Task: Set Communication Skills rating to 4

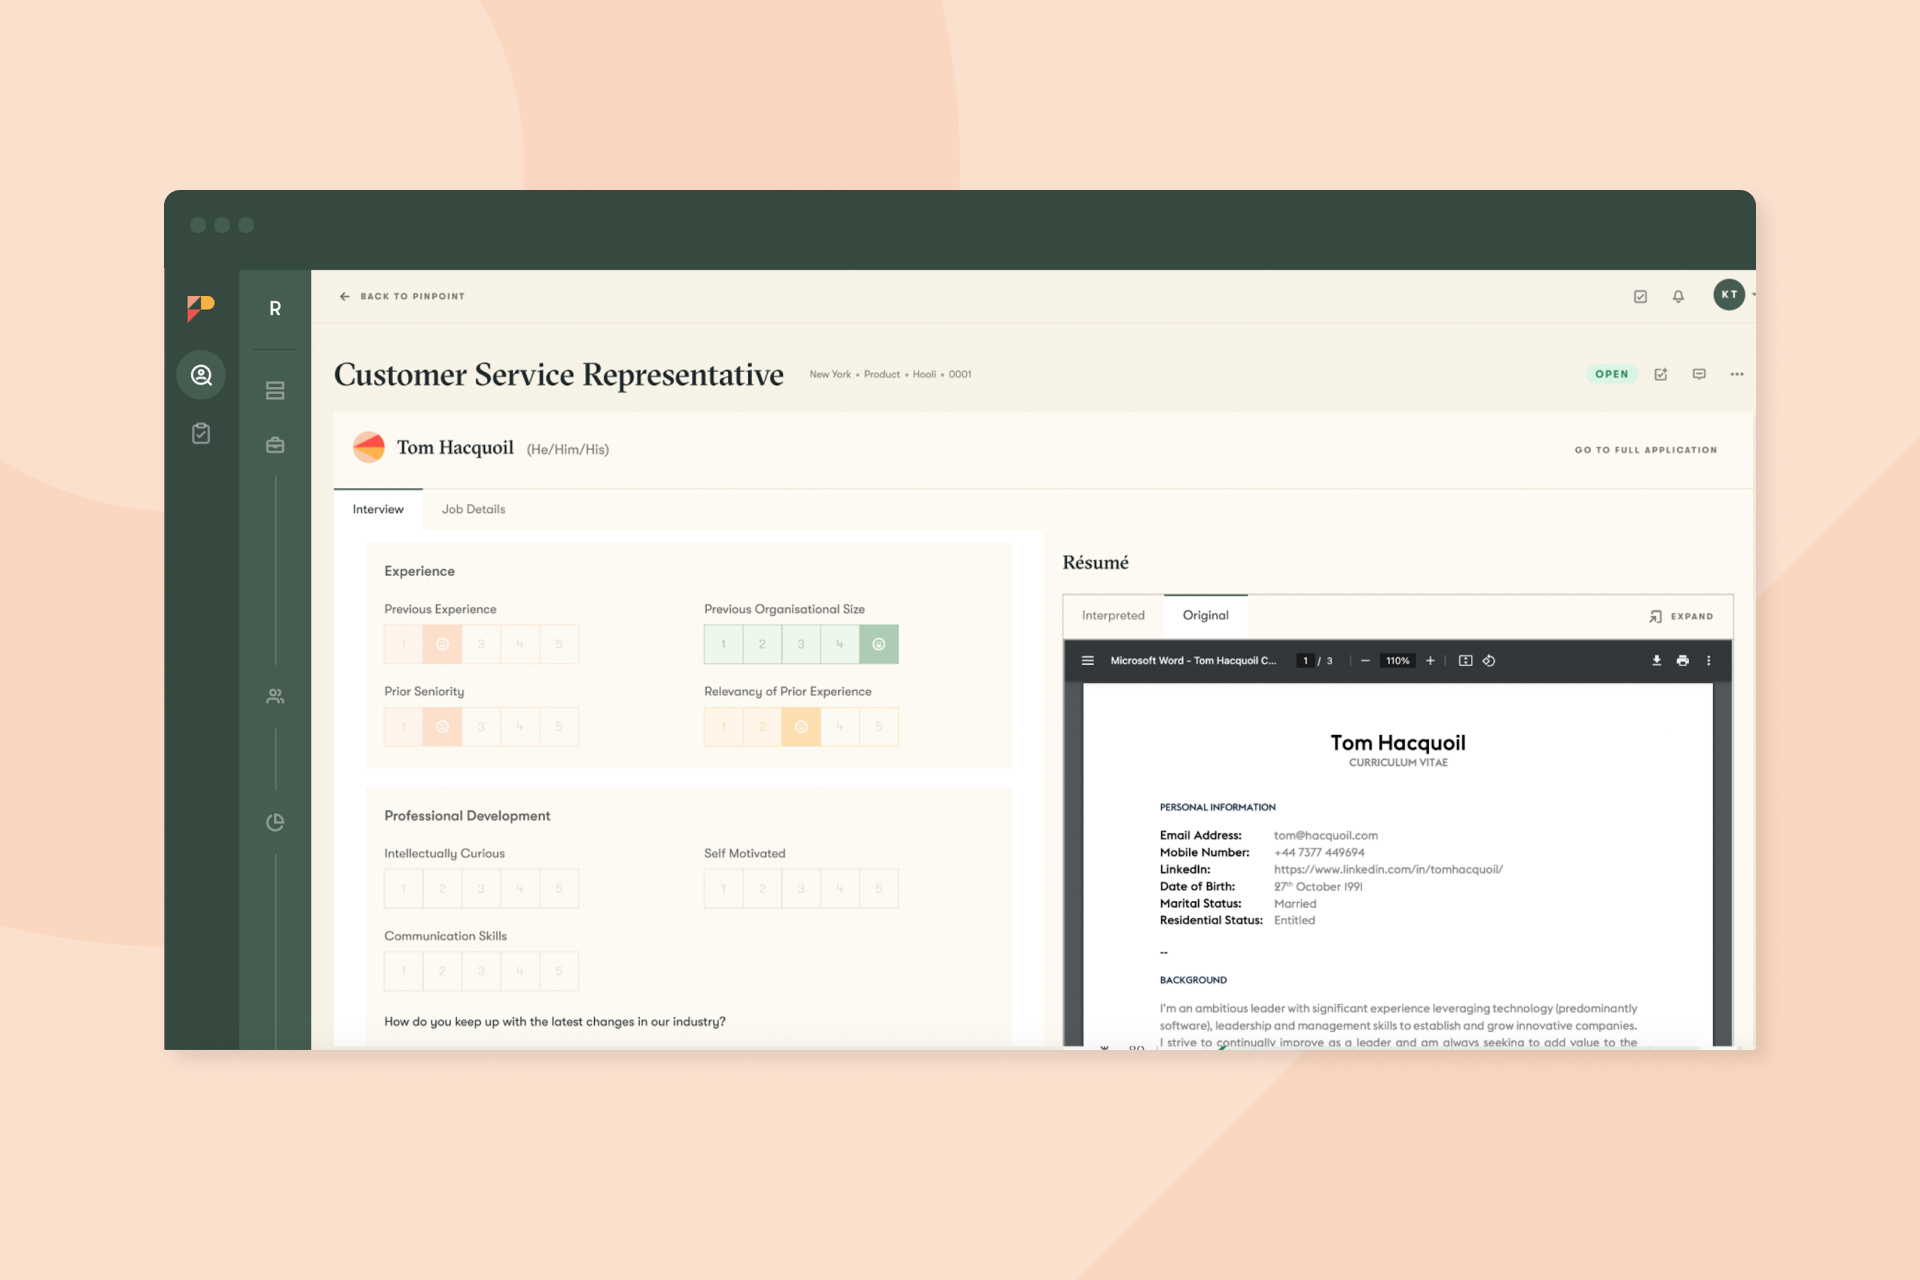Action: pyautogui.click(x=520, y=971)
